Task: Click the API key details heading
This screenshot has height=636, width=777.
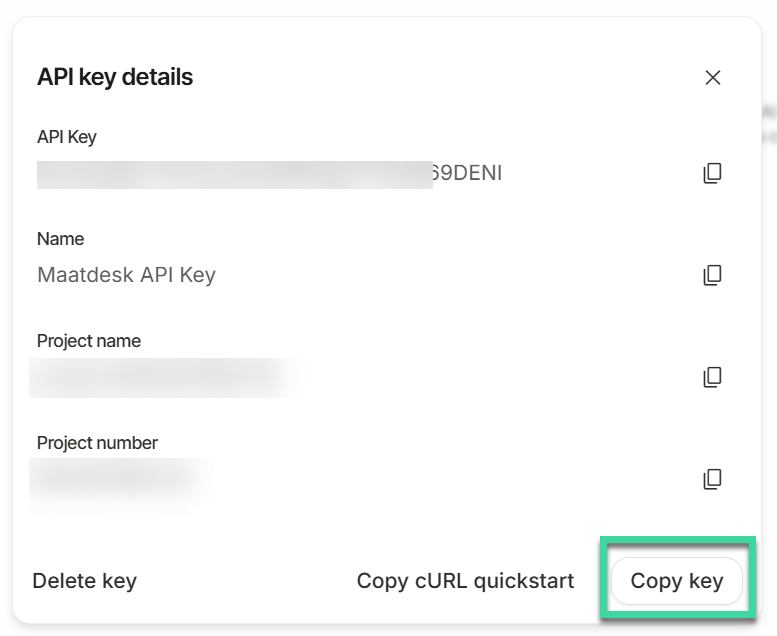Action: click(x=115, y=77)
